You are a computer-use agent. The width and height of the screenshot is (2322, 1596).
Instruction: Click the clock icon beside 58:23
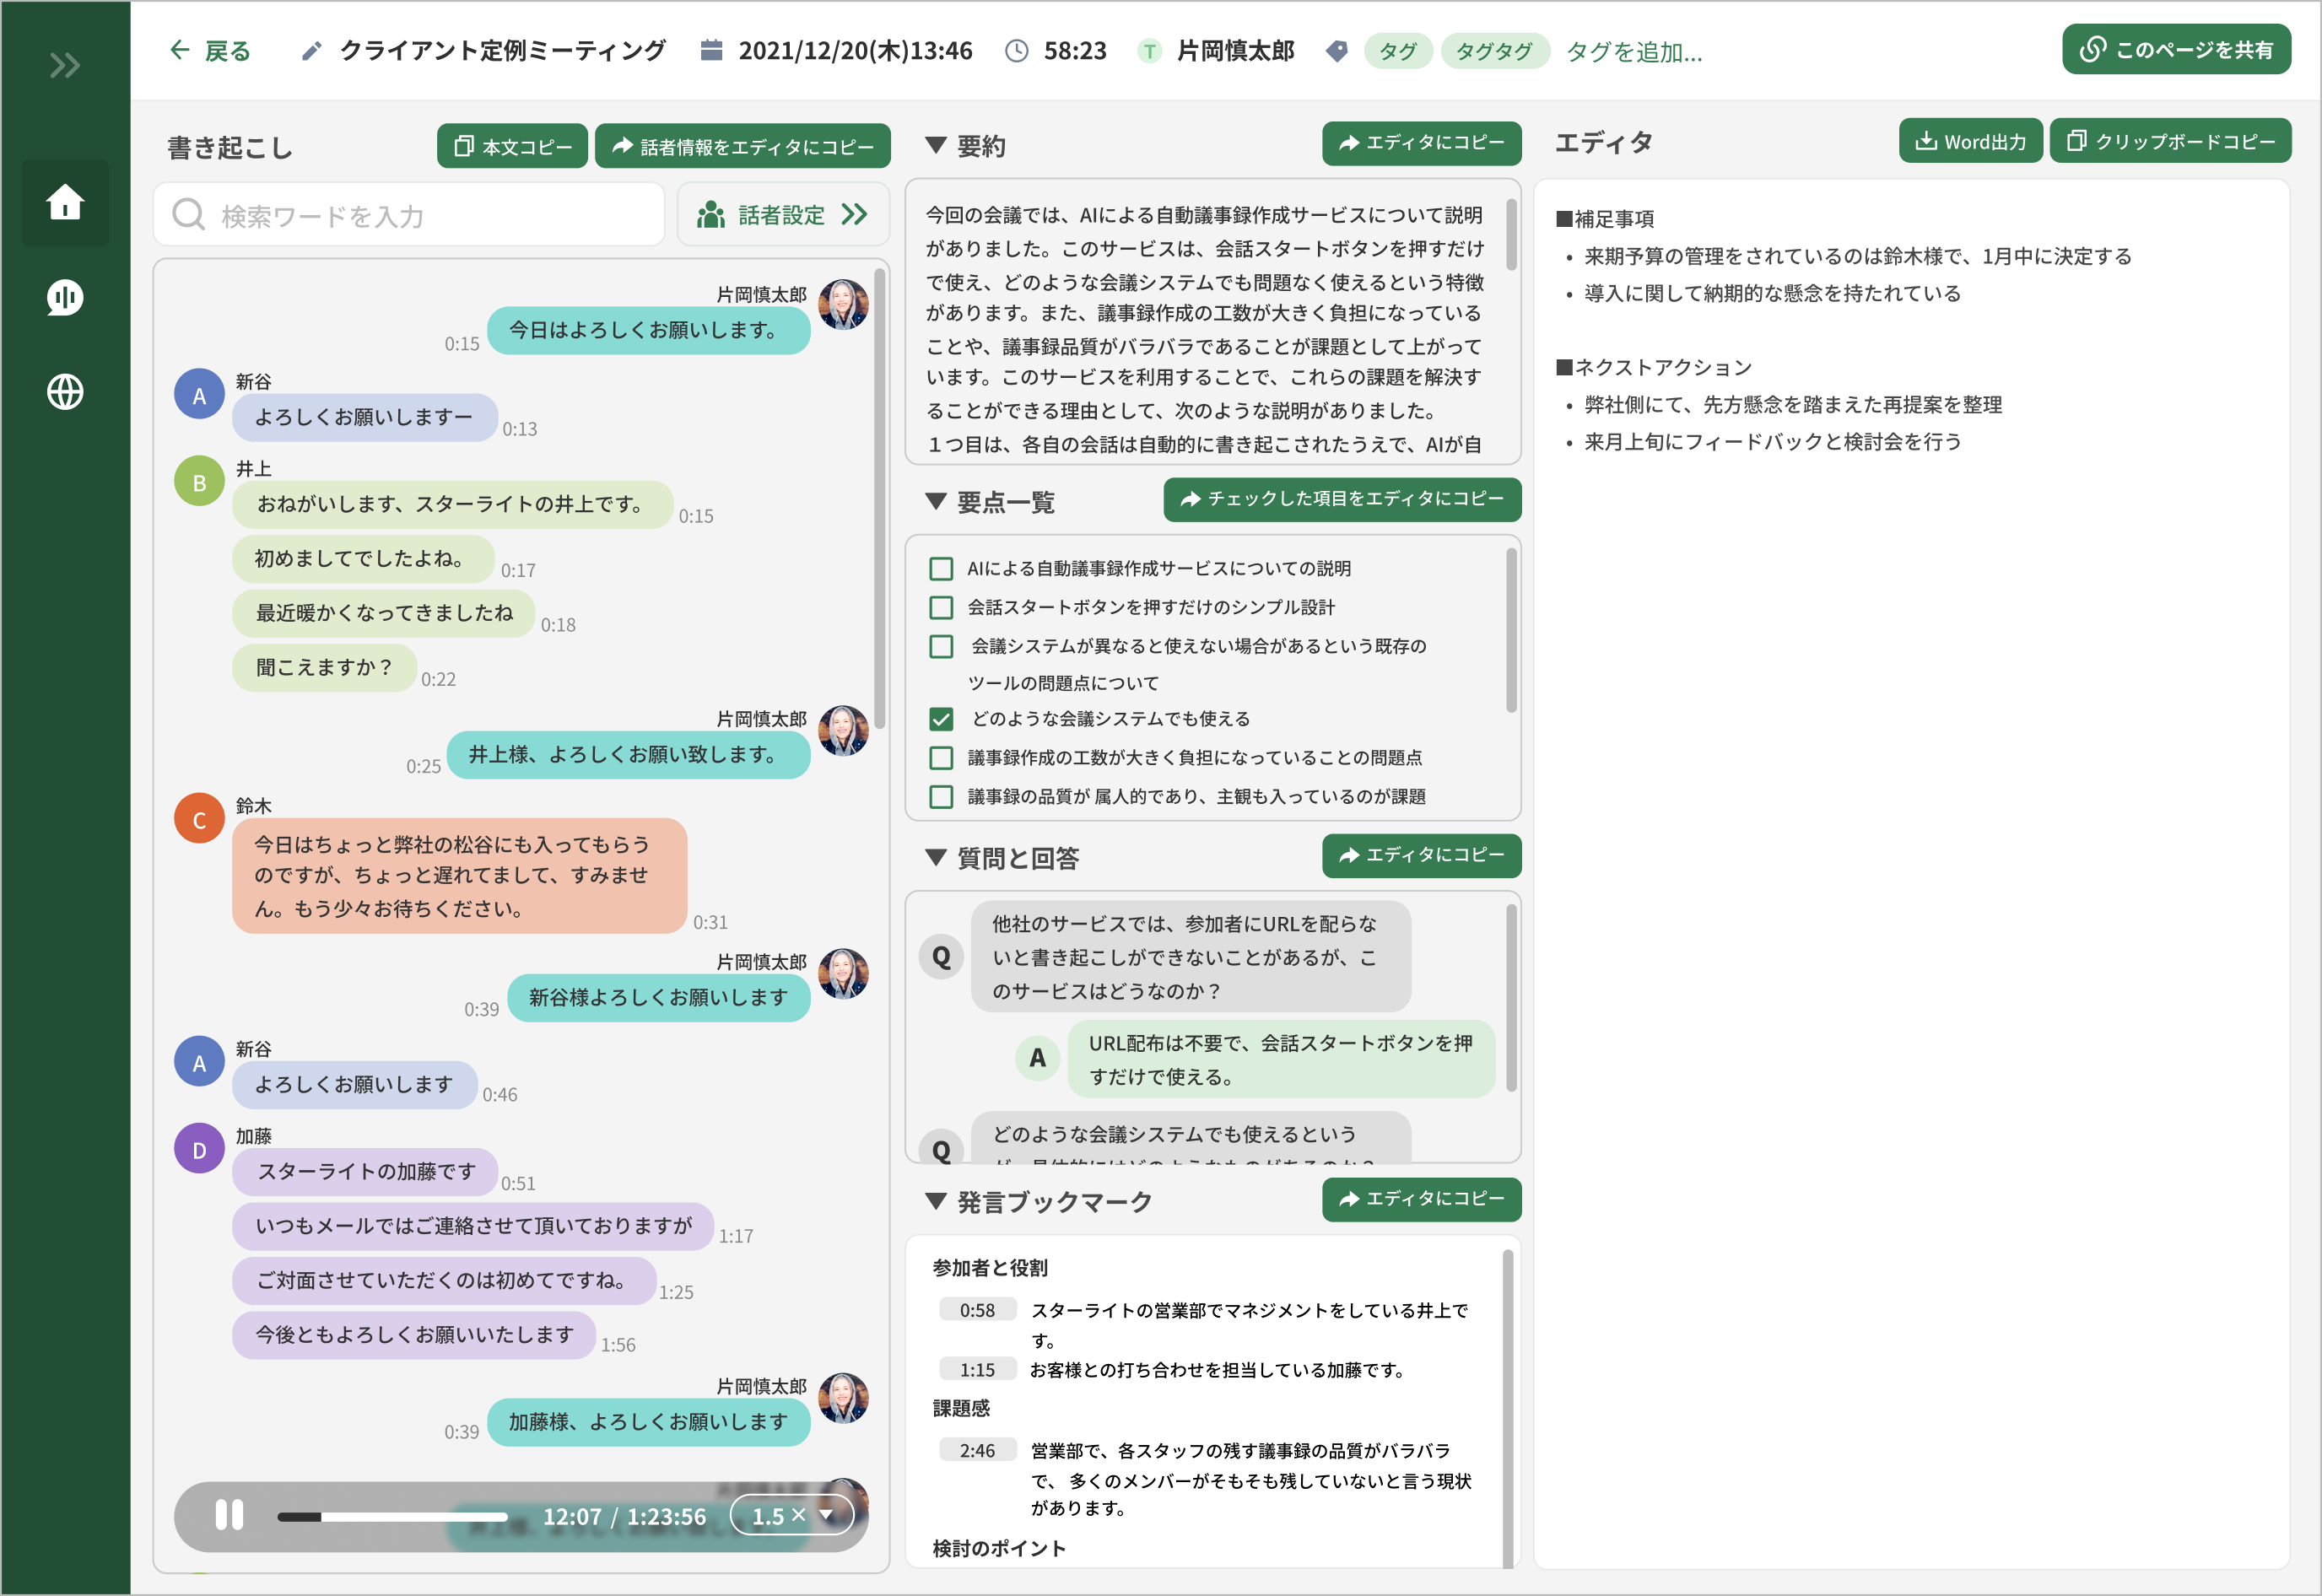[x=1016, y=51]
